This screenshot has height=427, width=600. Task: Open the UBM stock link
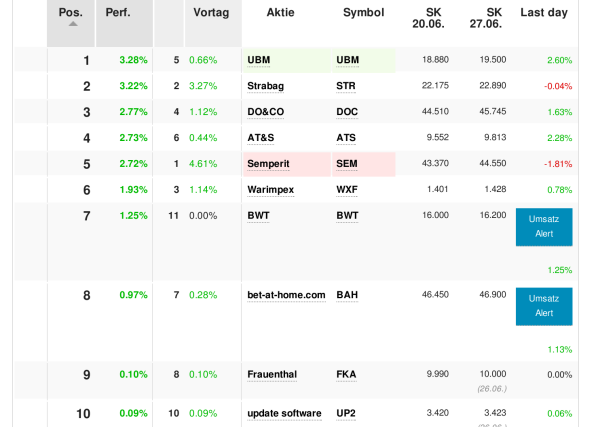259,60
